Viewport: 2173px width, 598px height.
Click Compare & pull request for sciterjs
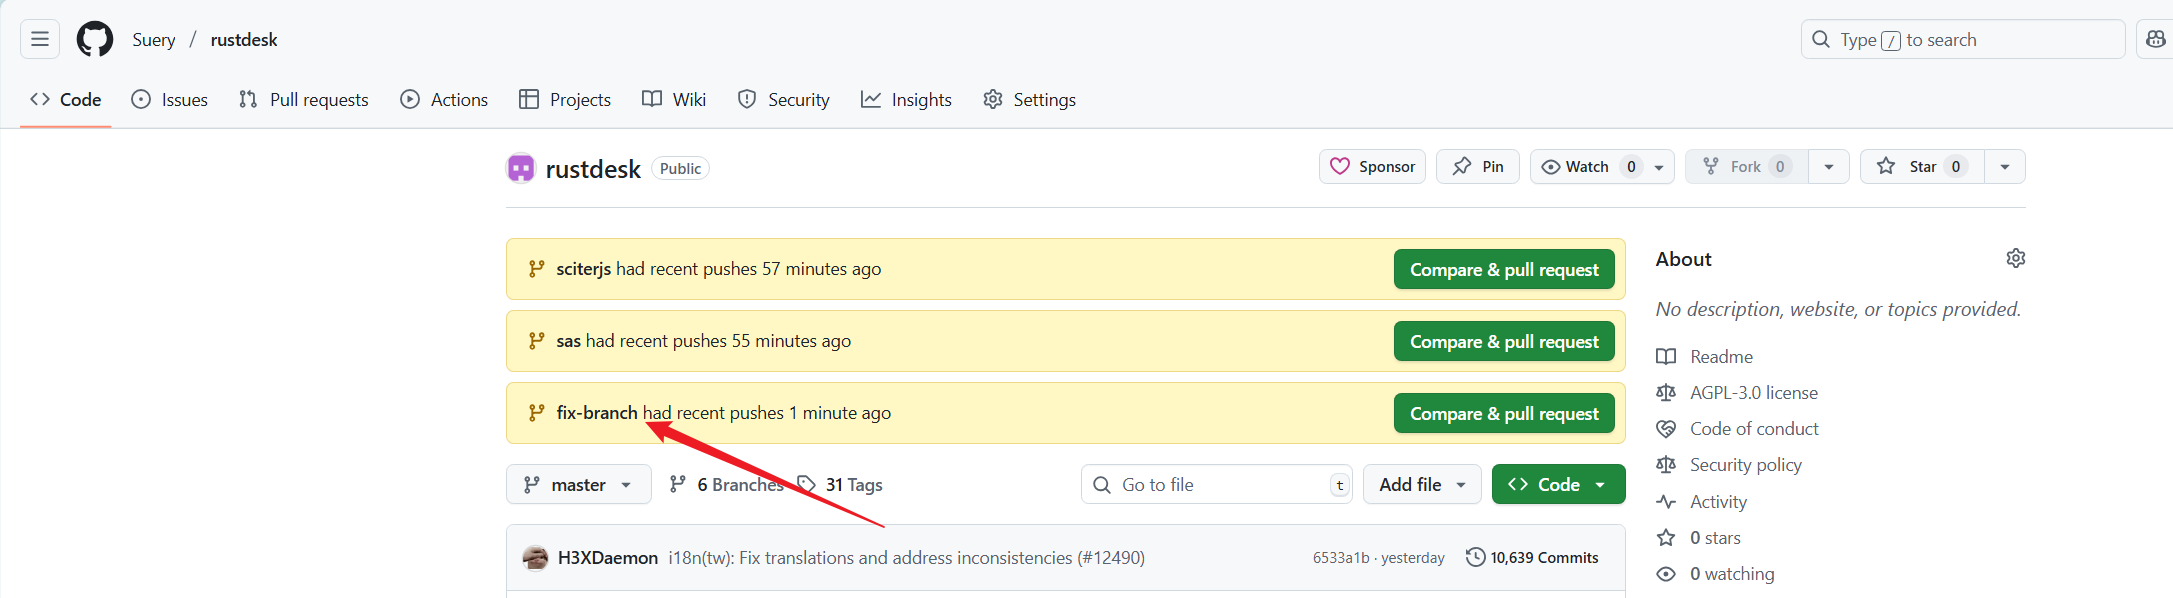1504,269
